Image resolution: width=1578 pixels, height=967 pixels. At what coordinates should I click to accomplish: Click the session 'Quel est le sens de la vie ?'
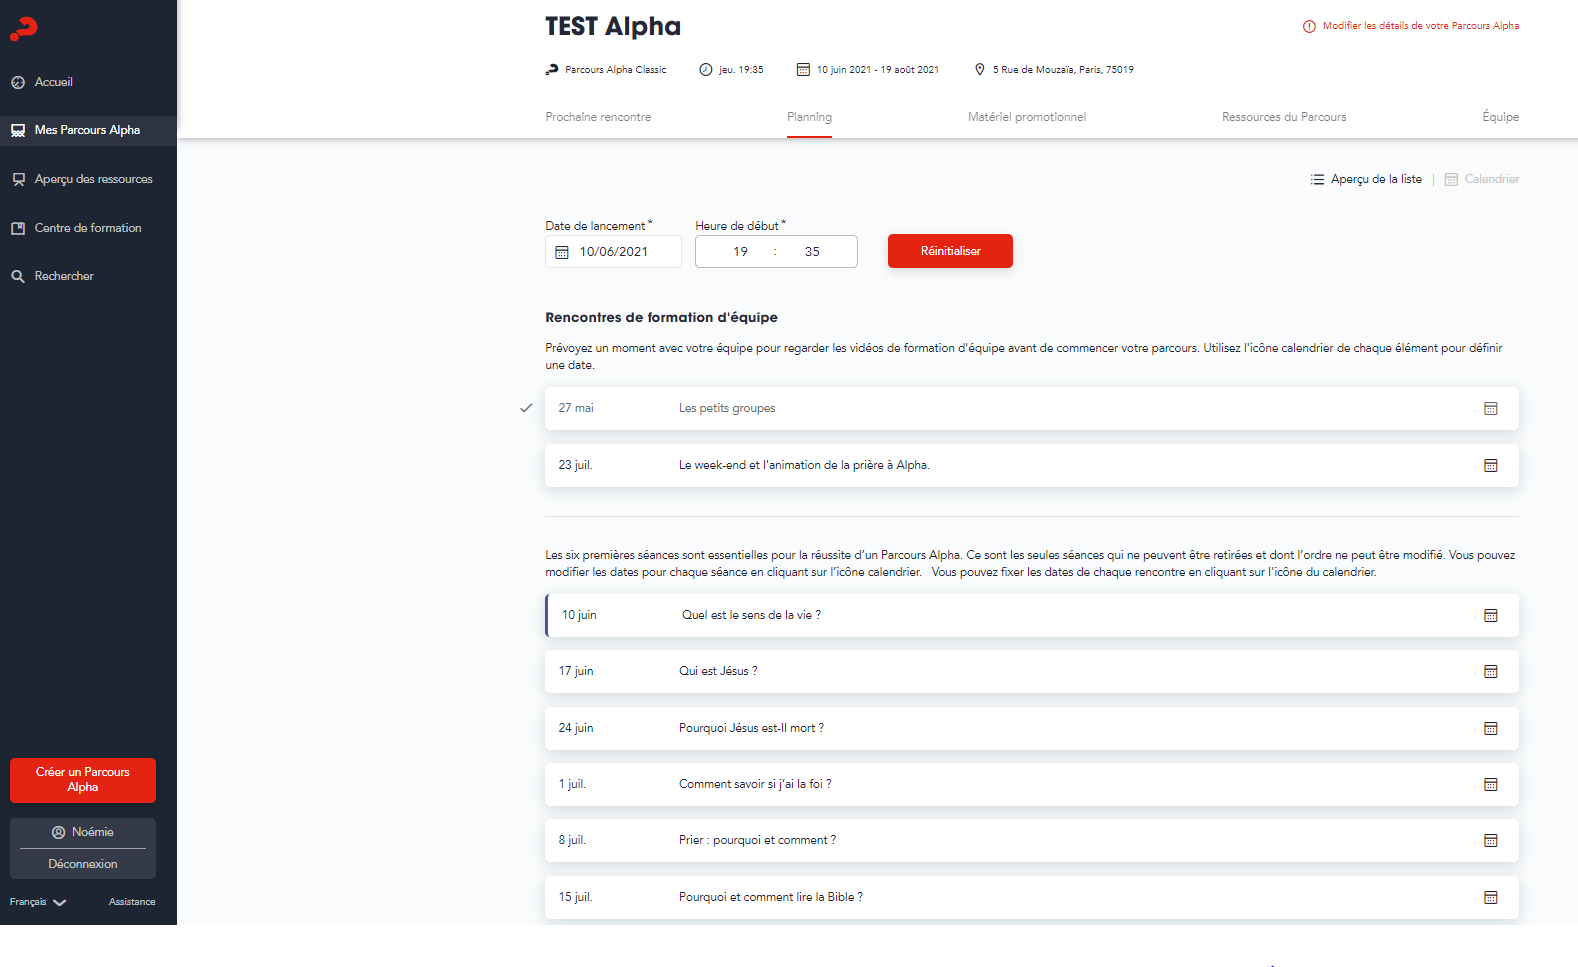751,615
